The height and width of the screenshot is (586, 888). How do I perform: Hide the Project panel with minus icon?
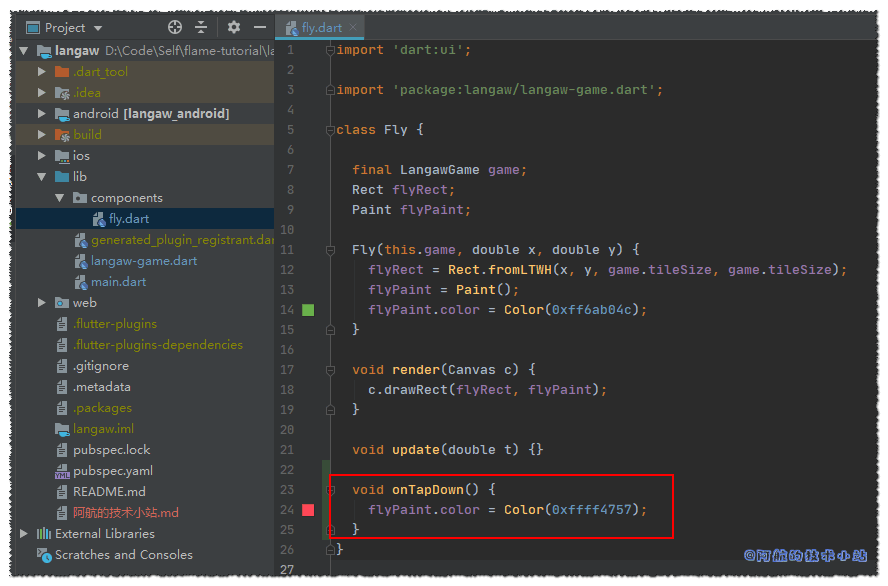260,28
